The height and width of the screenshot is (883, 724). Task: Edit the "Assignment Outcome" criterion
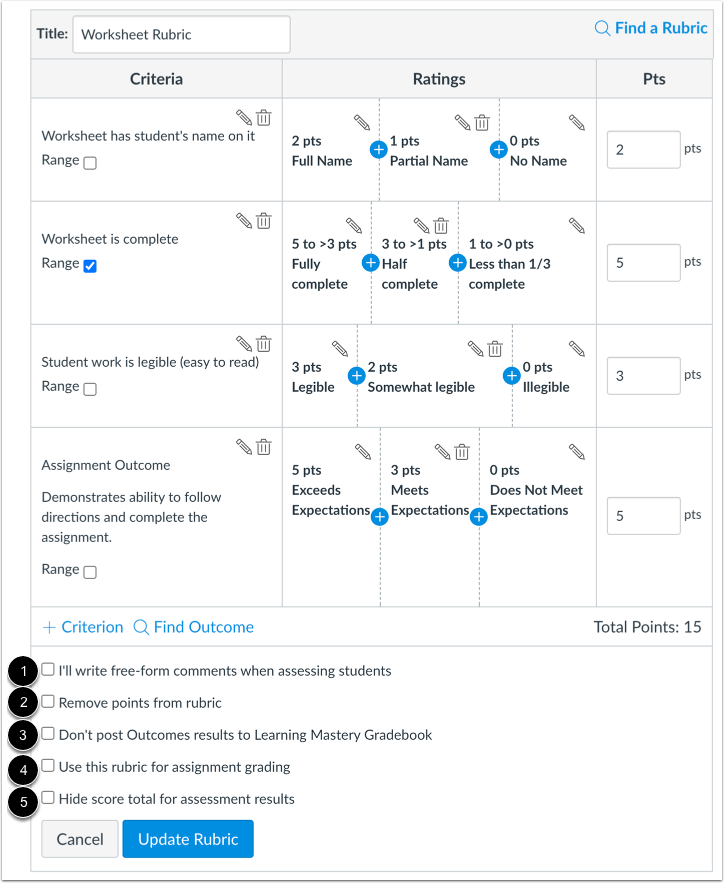click(x=245, y=448)
